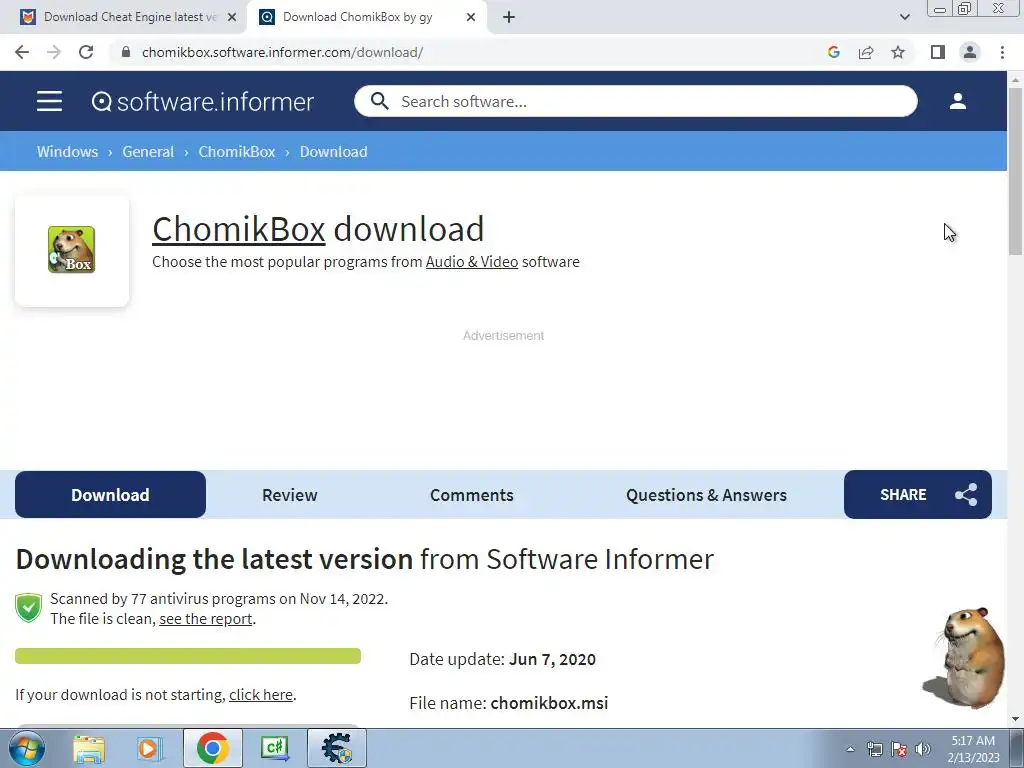Click the 'Date update: Jun 7, 2020' text
The height and width of the screenshot is (768, 1024).
click(502, 659)
